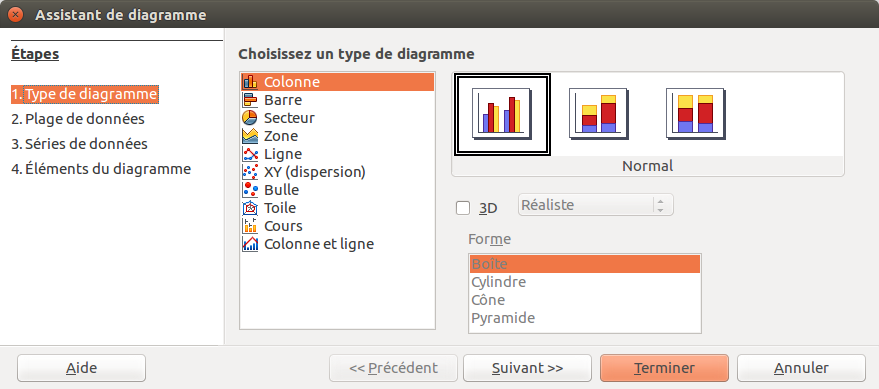The width and height of the screenshot is (879, 389).
Task: Select the Cours stock chart icon
Action: (250, 225)
